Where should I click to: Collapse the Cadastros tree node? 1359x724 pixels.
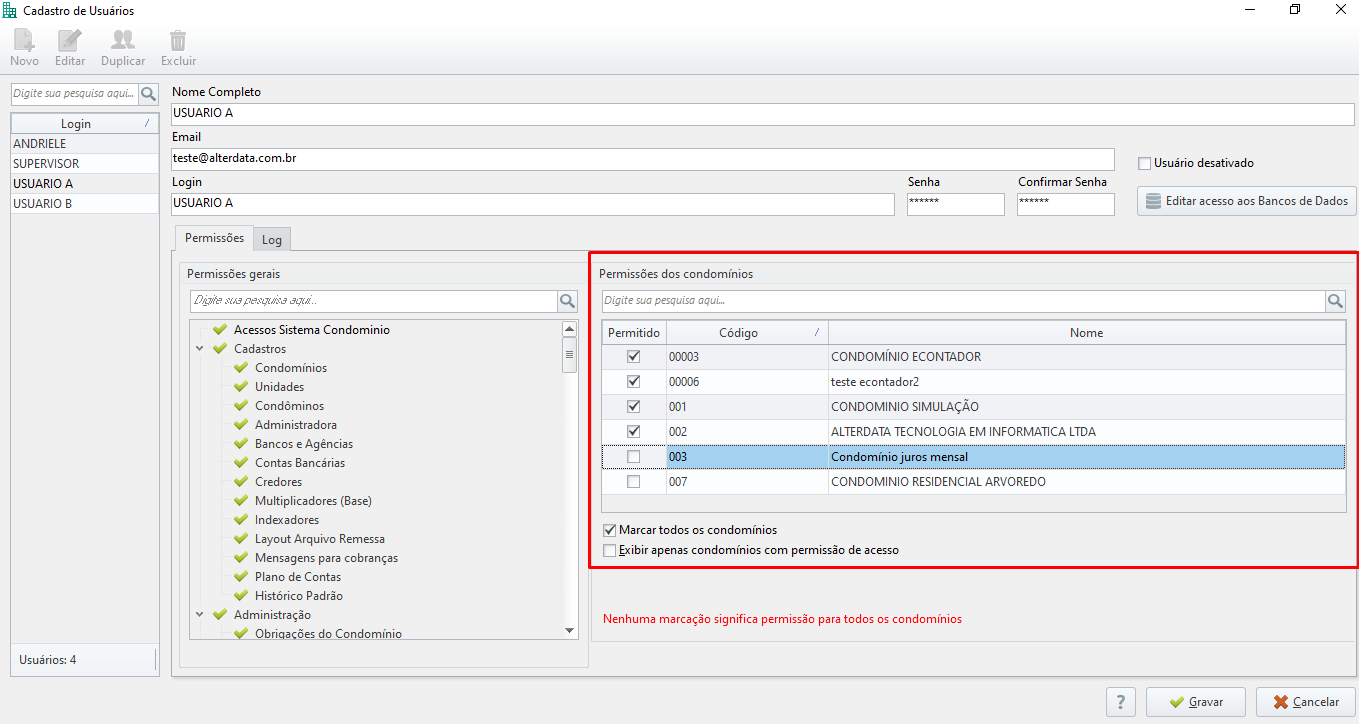[200, 349]
